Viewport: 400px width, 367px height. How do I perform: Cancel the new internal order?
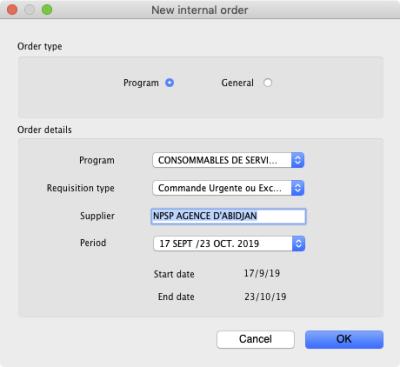[256, 339]
